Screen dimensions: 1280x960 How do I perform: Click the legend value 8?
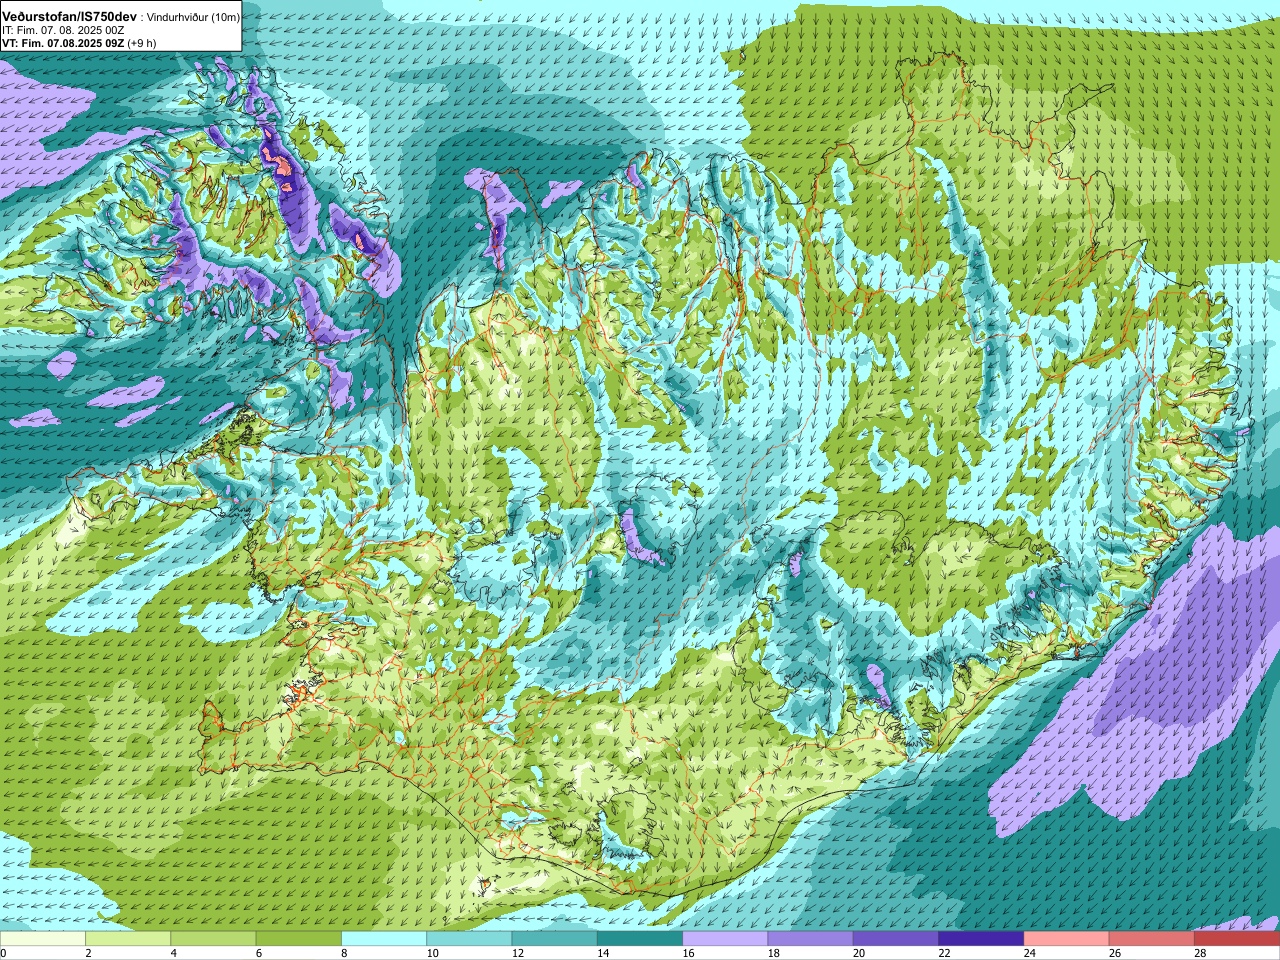(344, 953)
